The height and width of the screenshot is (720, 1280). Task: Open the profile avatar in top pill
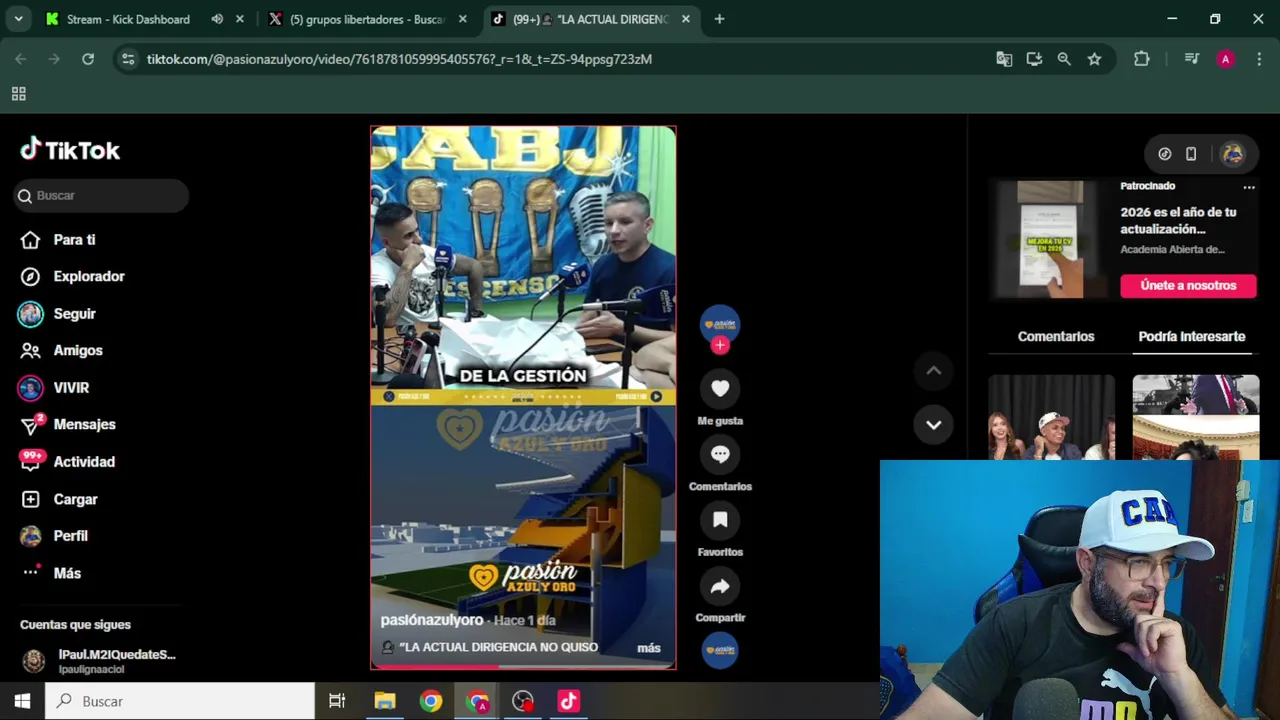(x=1232, y=154)
